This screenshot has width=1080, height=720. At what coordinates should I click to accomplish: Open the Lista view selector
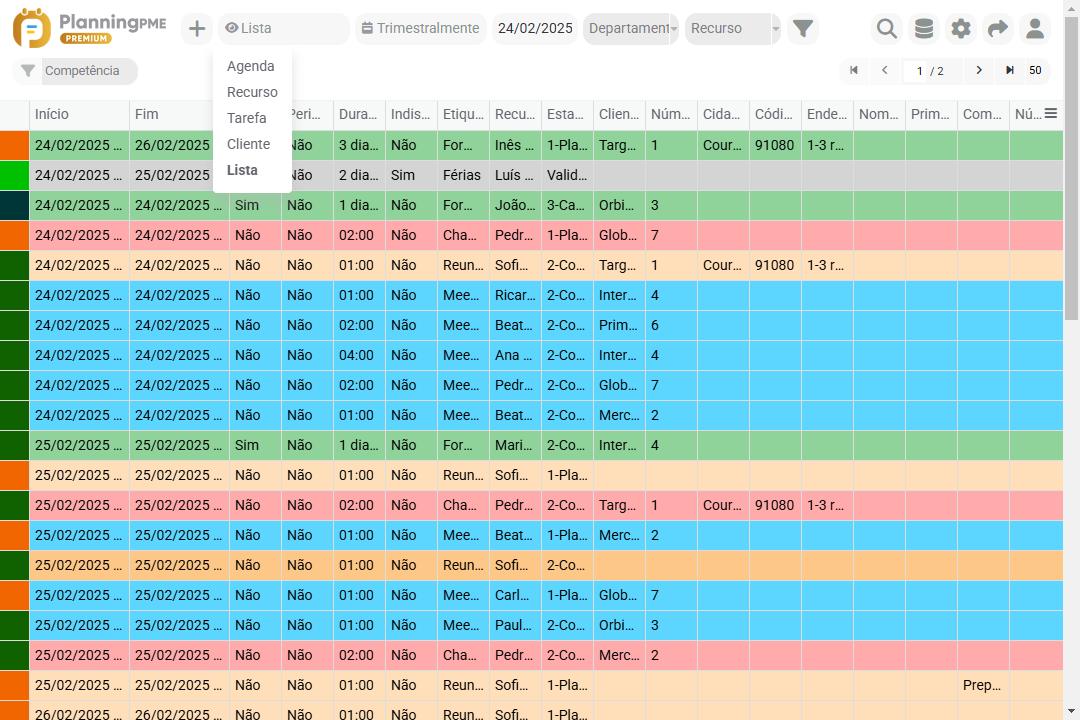(x=284, y=28)
